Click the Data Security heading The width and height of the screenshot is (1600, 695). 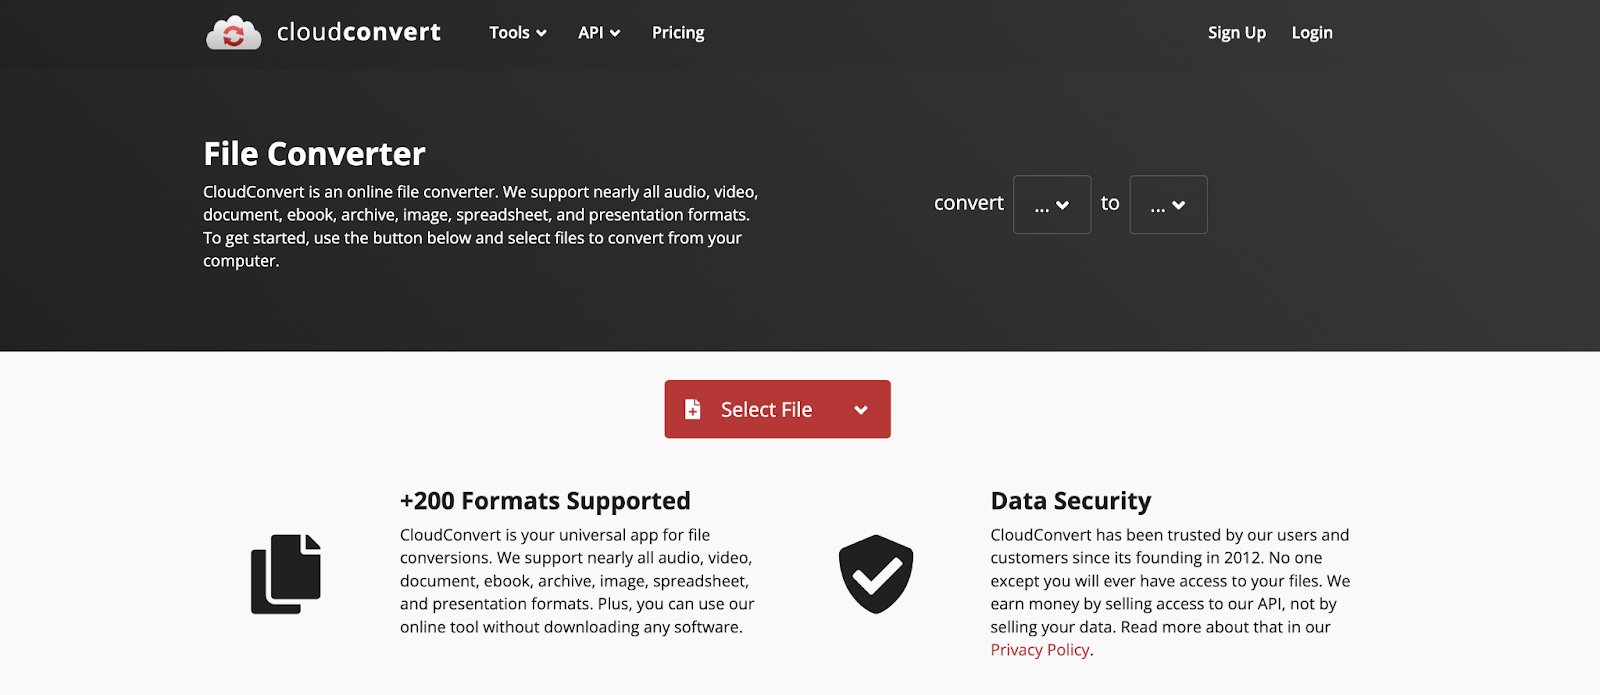(x=1071, y=501)
